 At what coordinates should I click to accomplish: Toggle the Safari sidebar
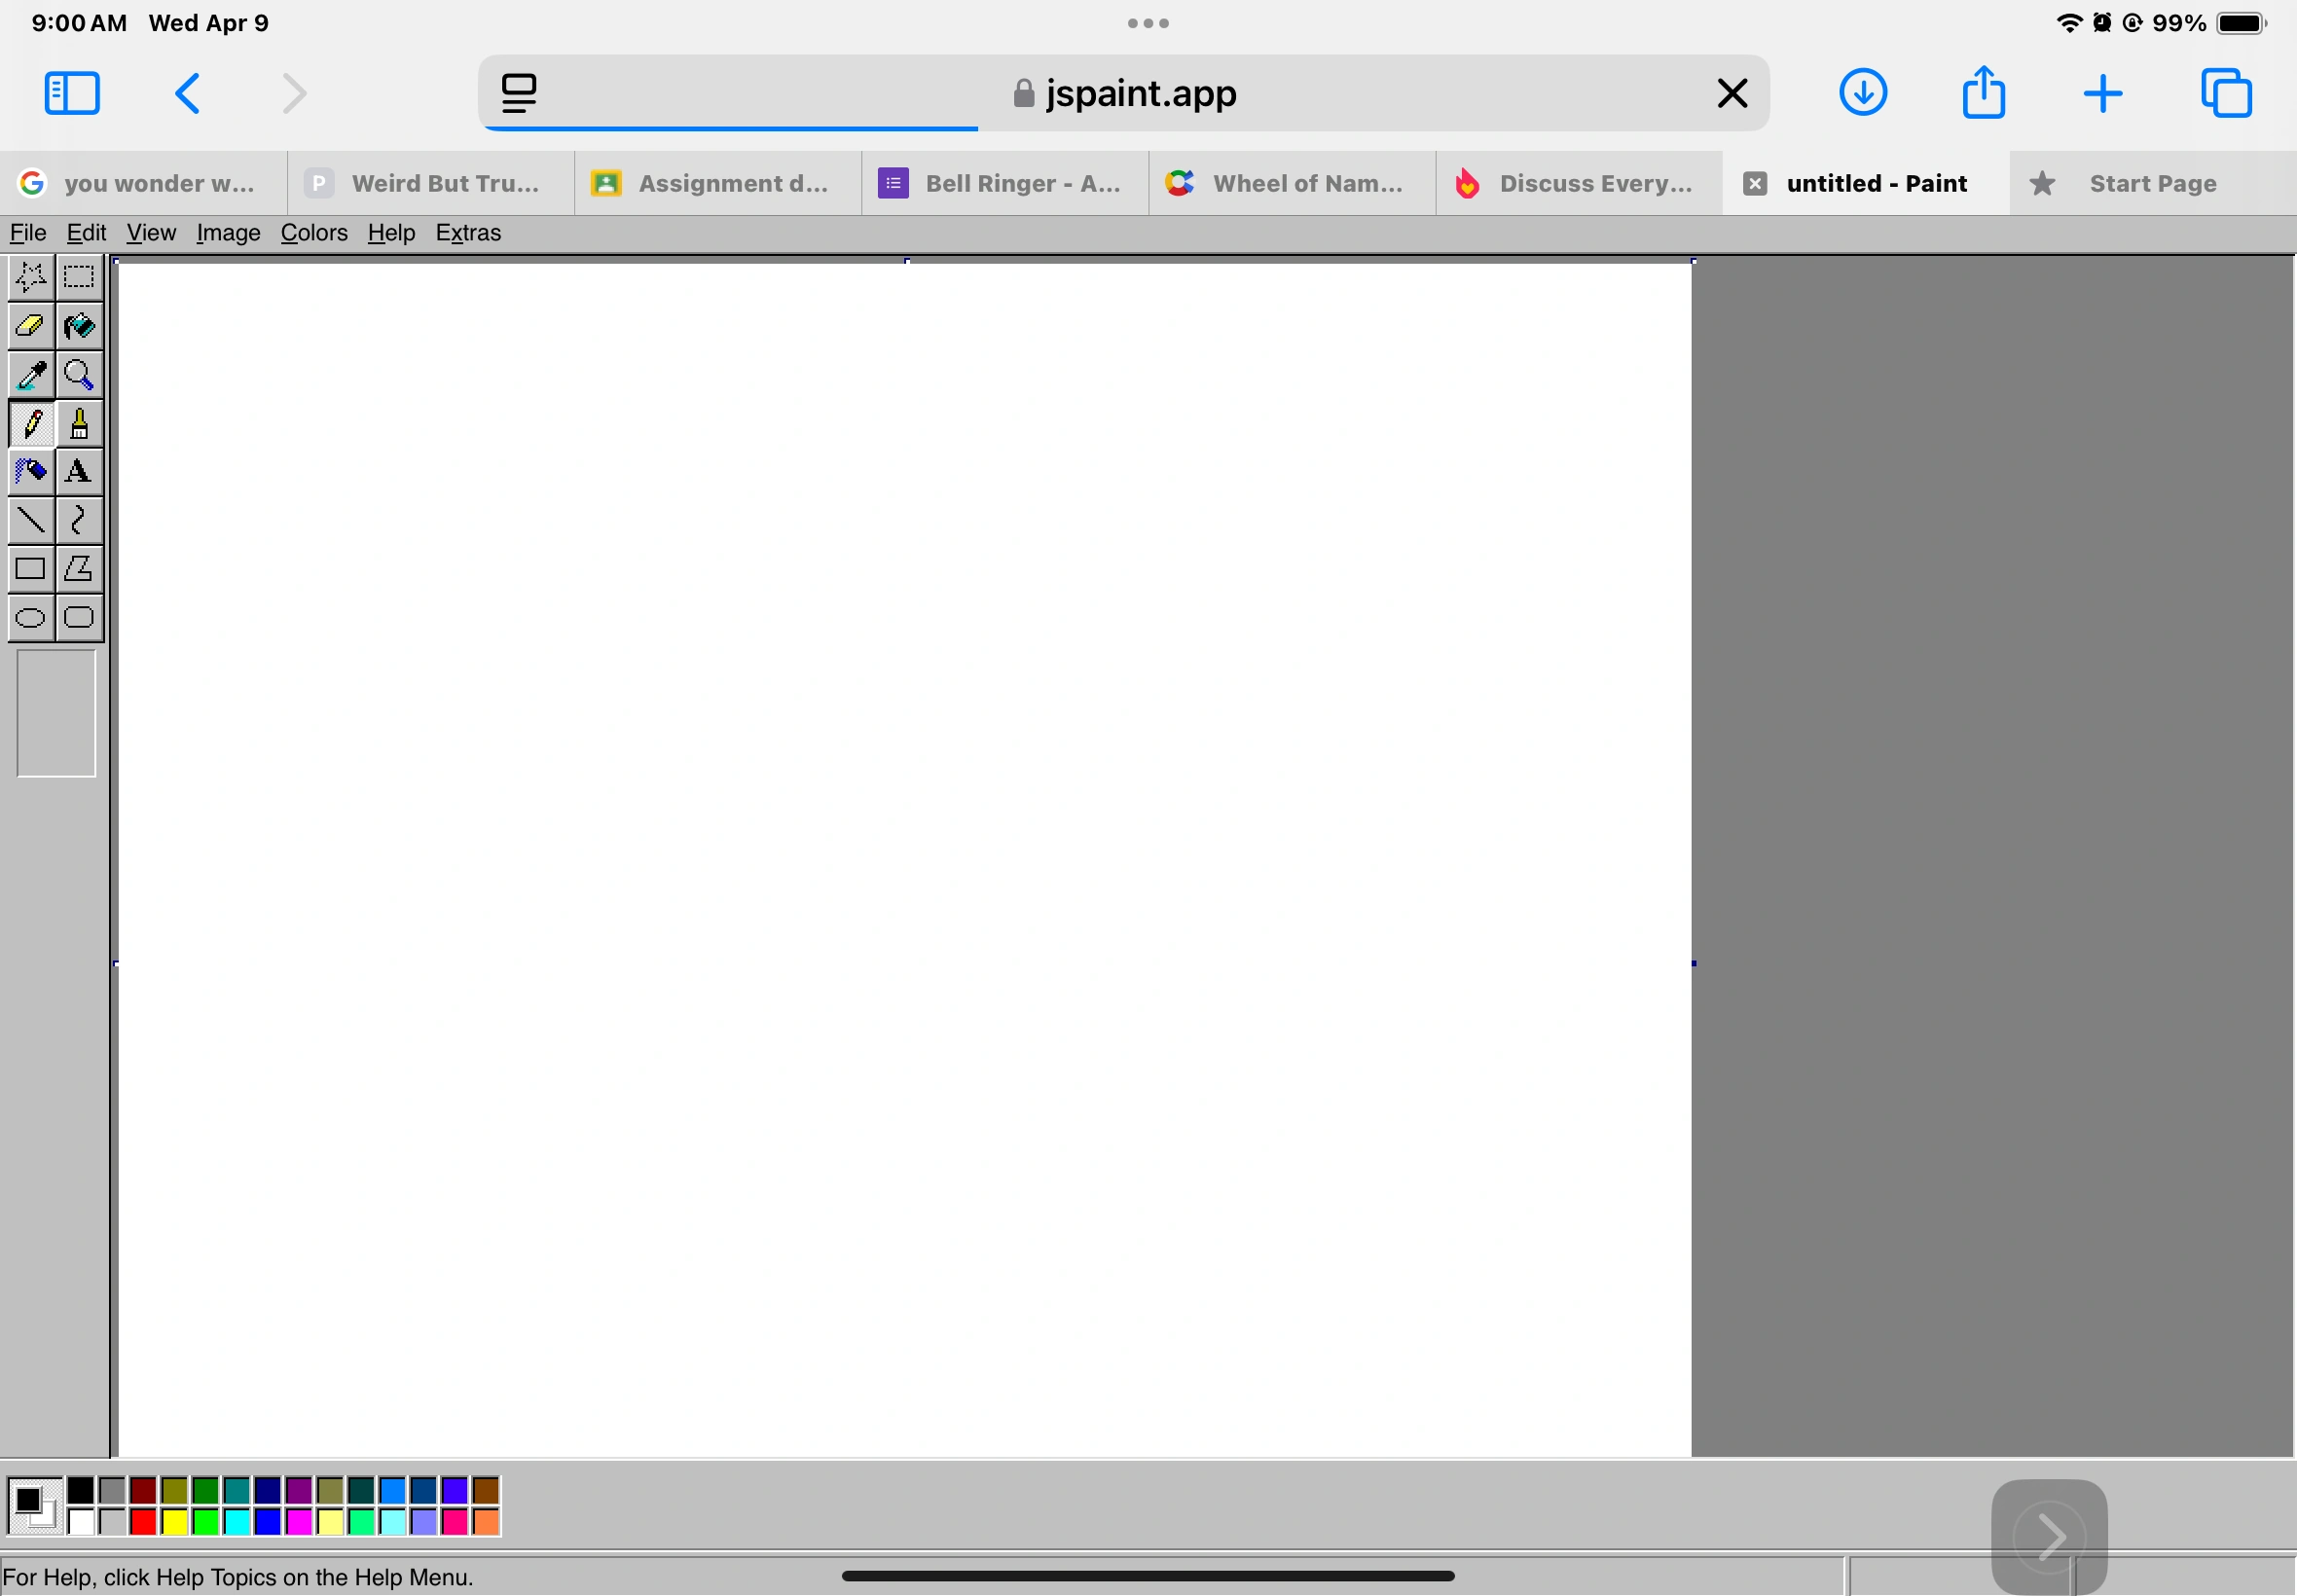point(71,93)
